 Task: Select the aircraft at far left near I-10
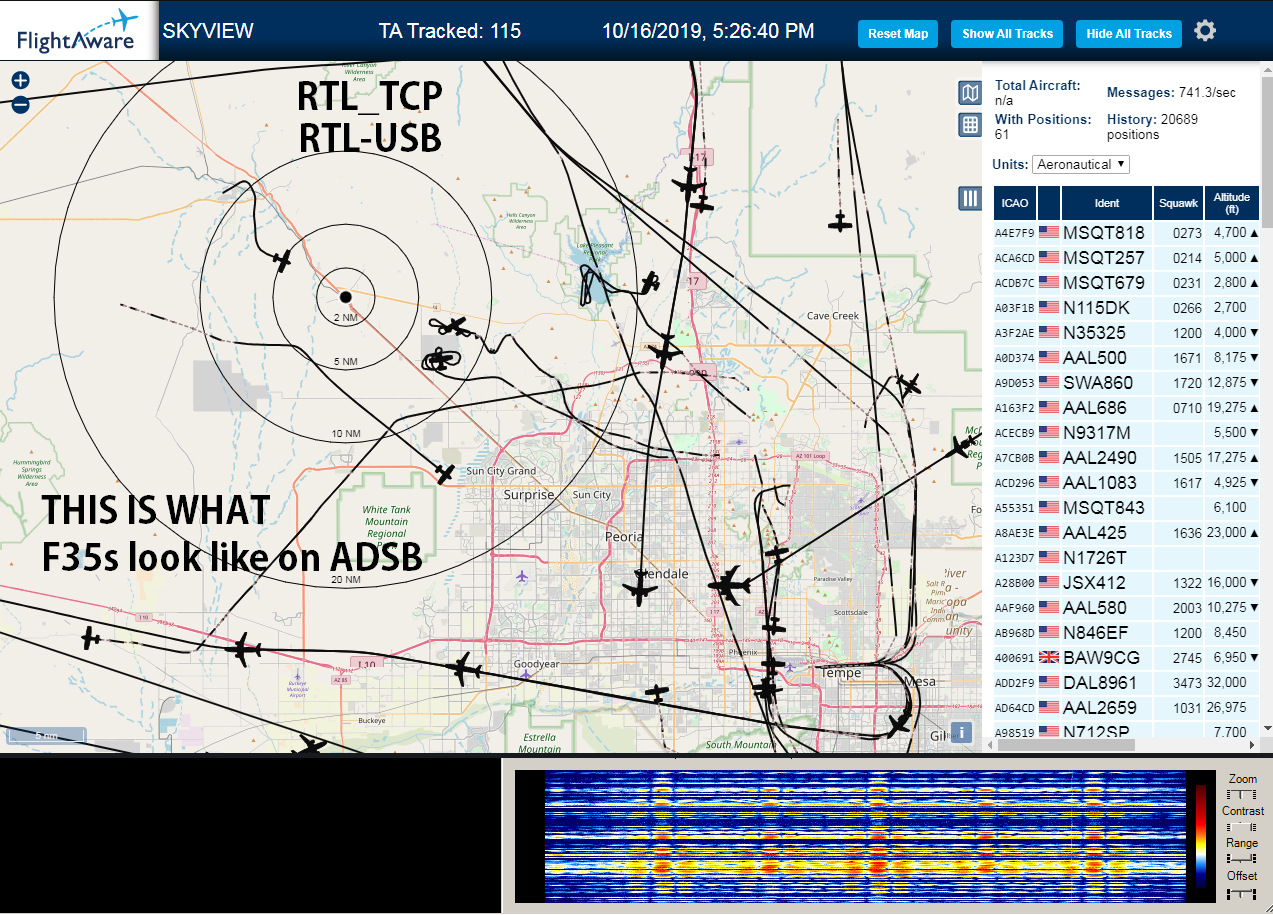(91, 637)
